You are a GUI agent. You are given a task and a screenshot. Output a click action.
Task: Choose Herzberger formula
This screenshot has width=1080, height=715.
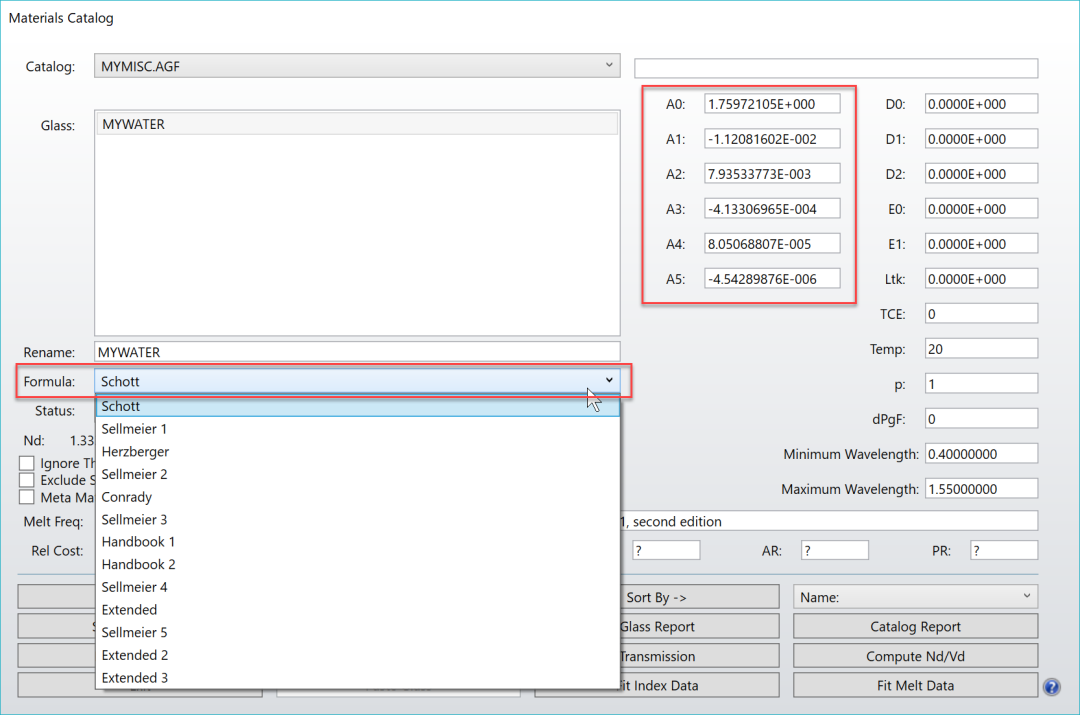click(357, 452)
